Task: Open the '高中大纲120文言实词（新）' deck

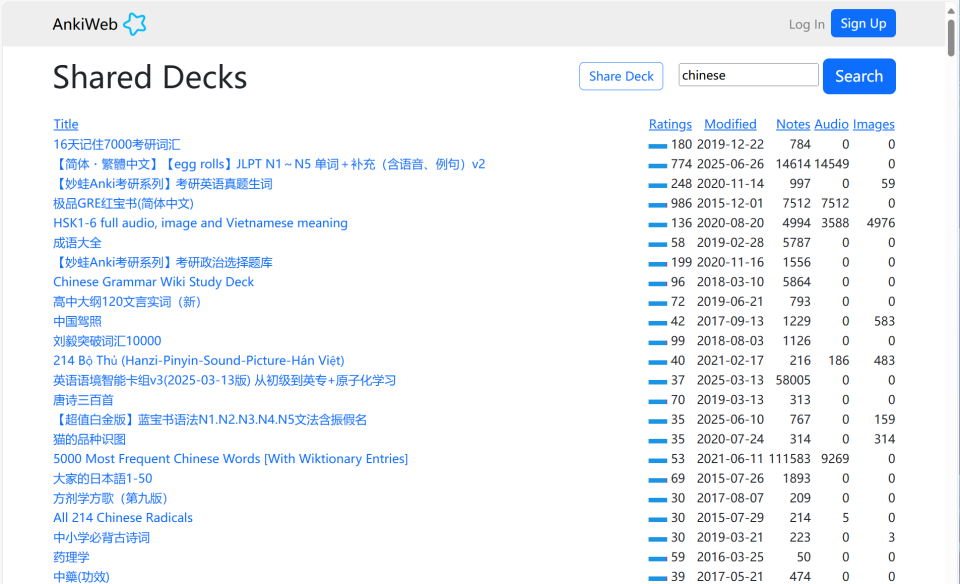Action: 127,301
